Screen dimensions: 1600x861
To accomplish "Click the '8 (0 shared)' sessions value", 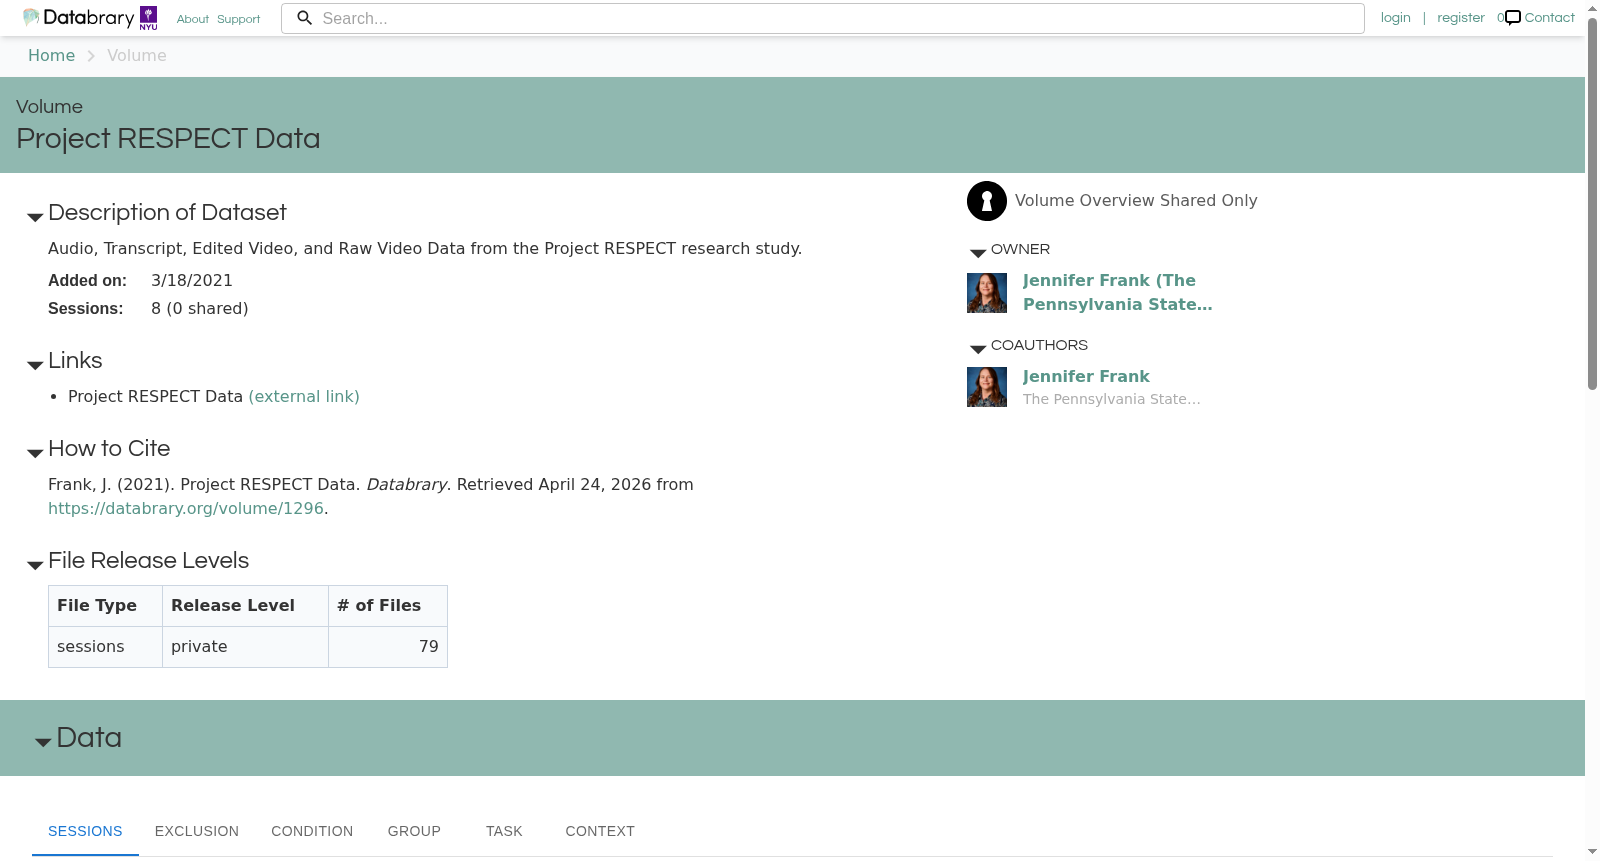I will 200,309.
